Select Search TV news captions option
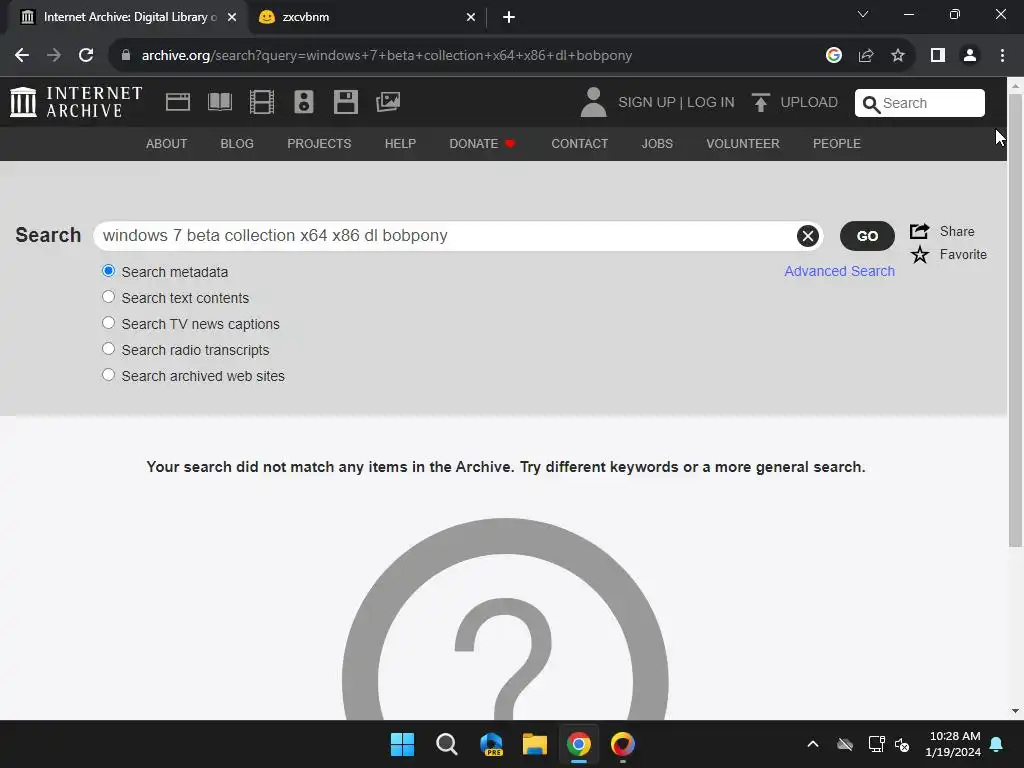 (108, 323)
